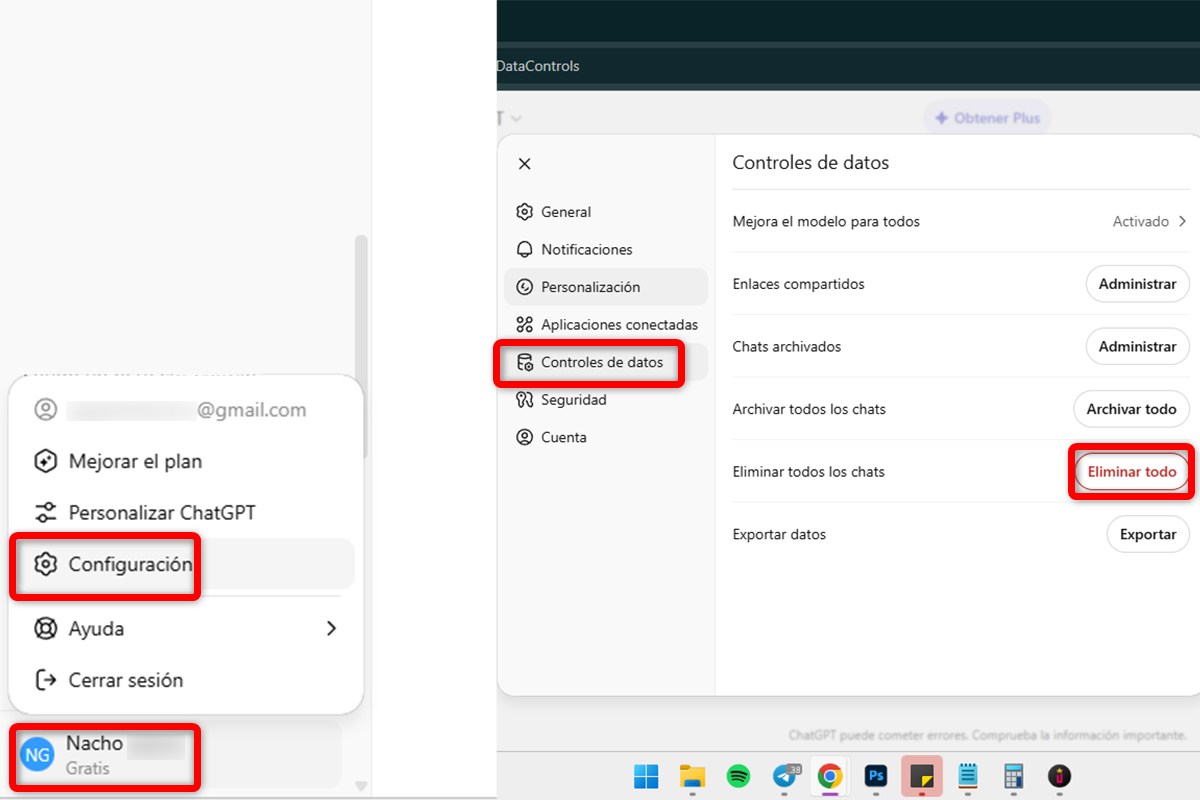Viewport: 1200px width, 800px height.
Task: Open Telegram from the taskbar
Action: pos(786,776)
